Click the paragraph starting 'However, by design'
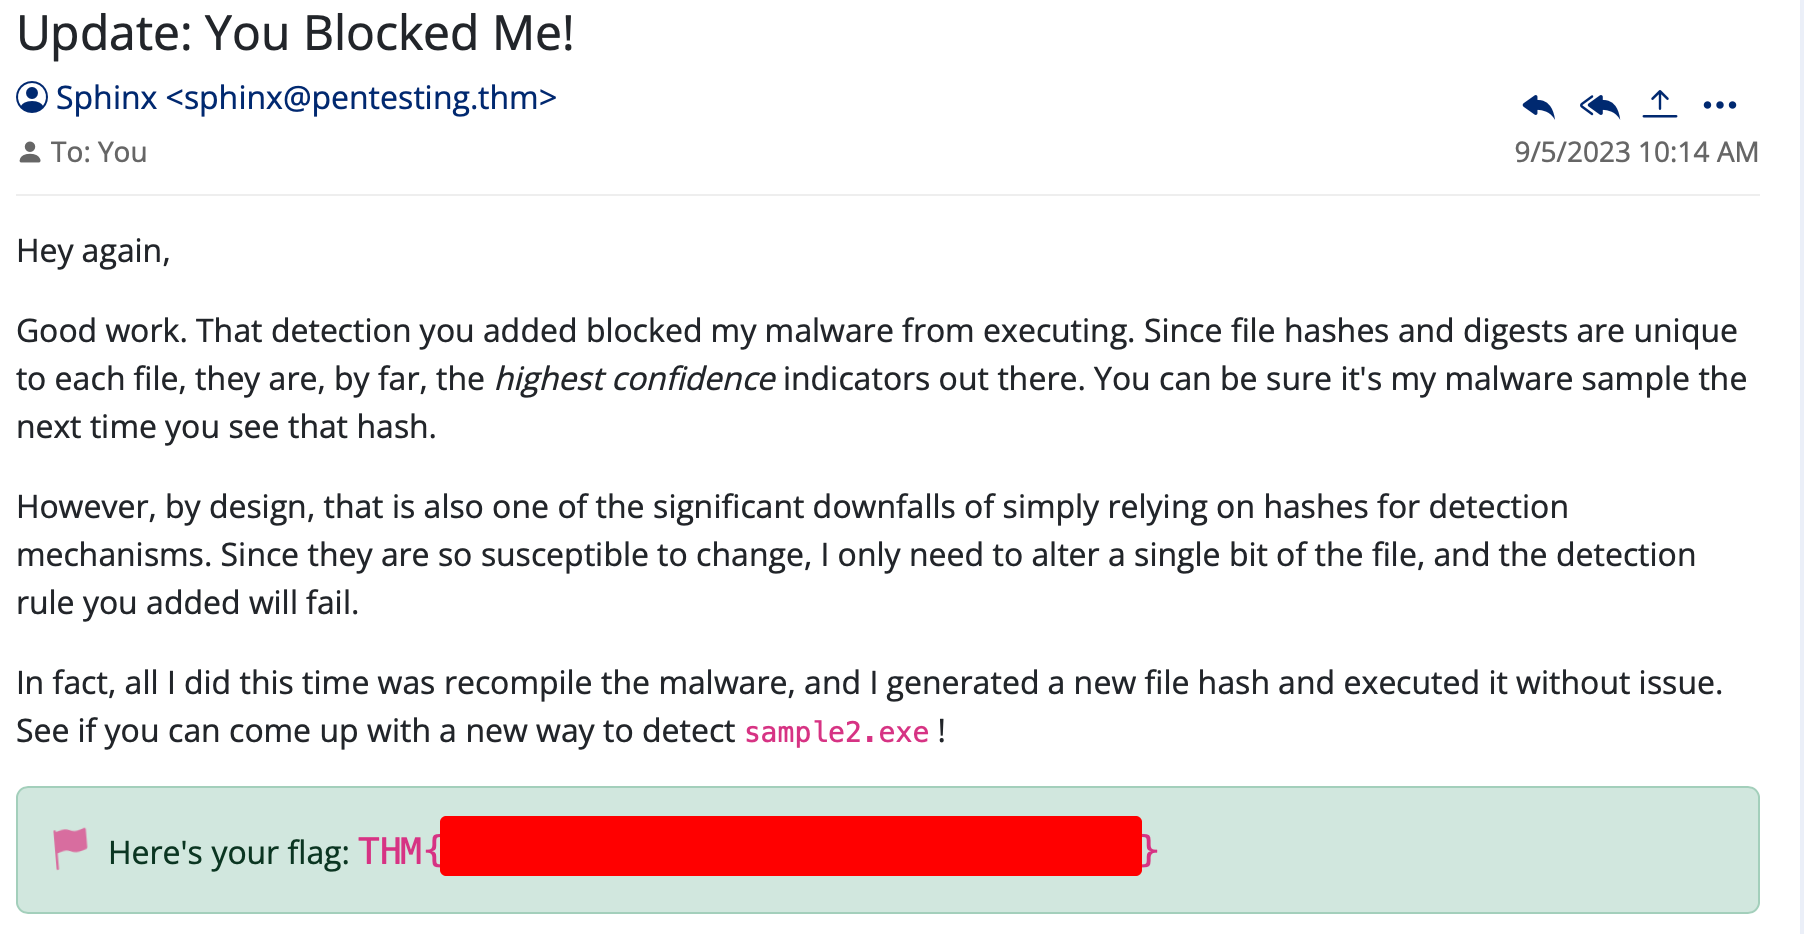The width and height of the screenshot is (1804, 934). (x=857, y=555)
